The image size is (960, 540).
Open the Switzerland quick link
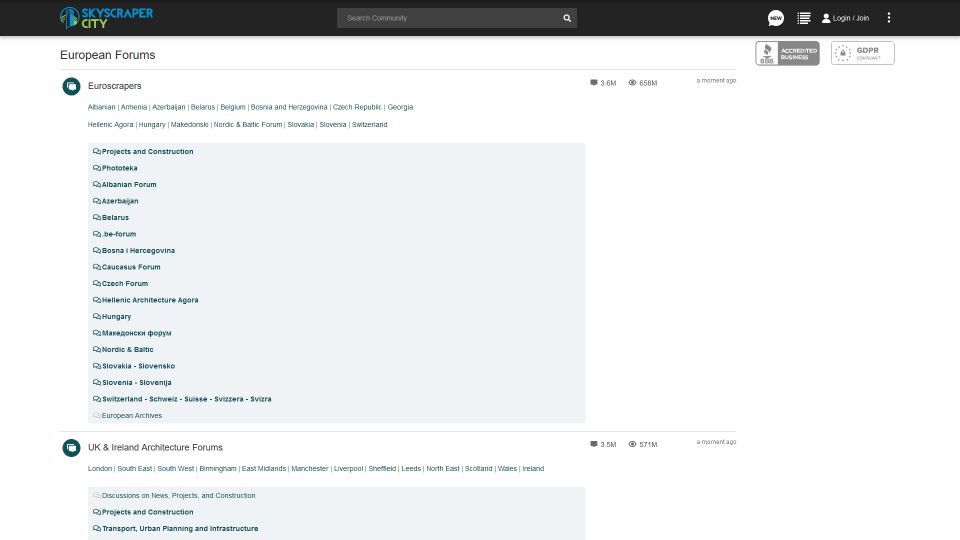tap(369, 125)
